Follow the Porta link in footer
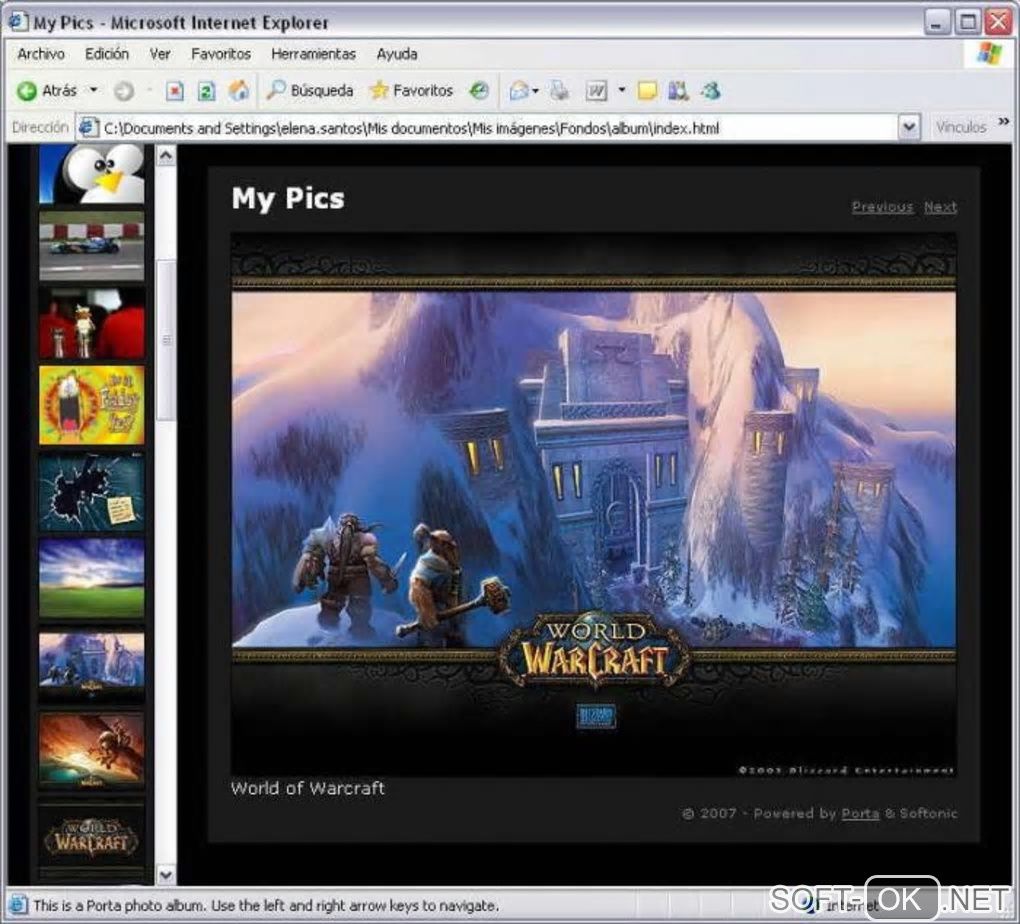 [860, 813]
